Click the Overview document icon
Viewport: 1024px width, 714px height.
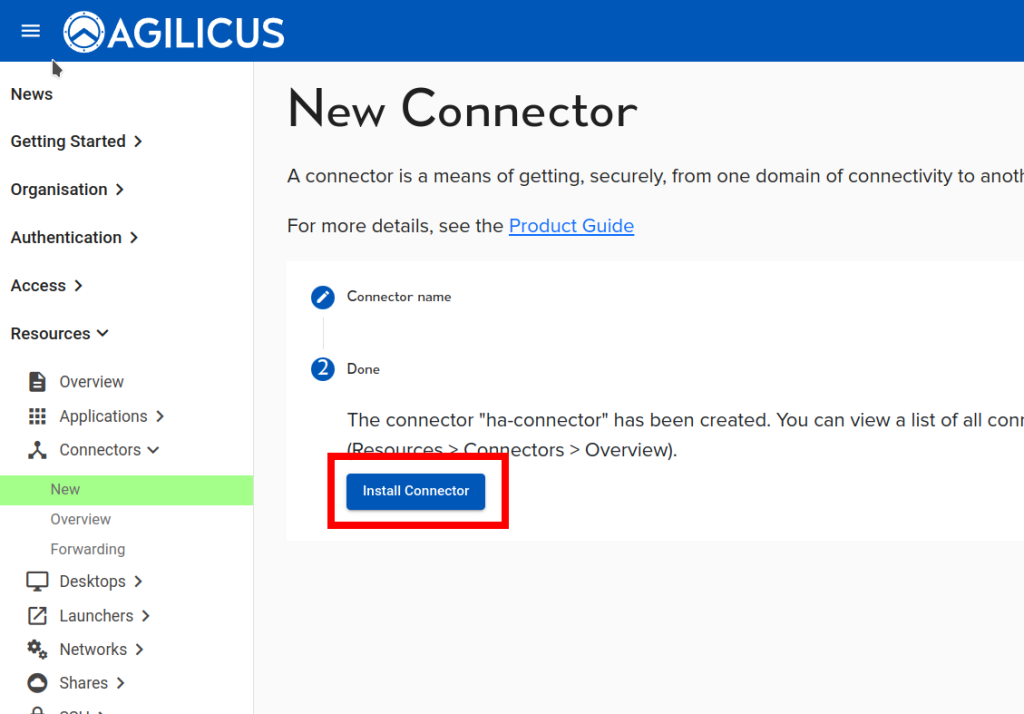coord(37,382)
